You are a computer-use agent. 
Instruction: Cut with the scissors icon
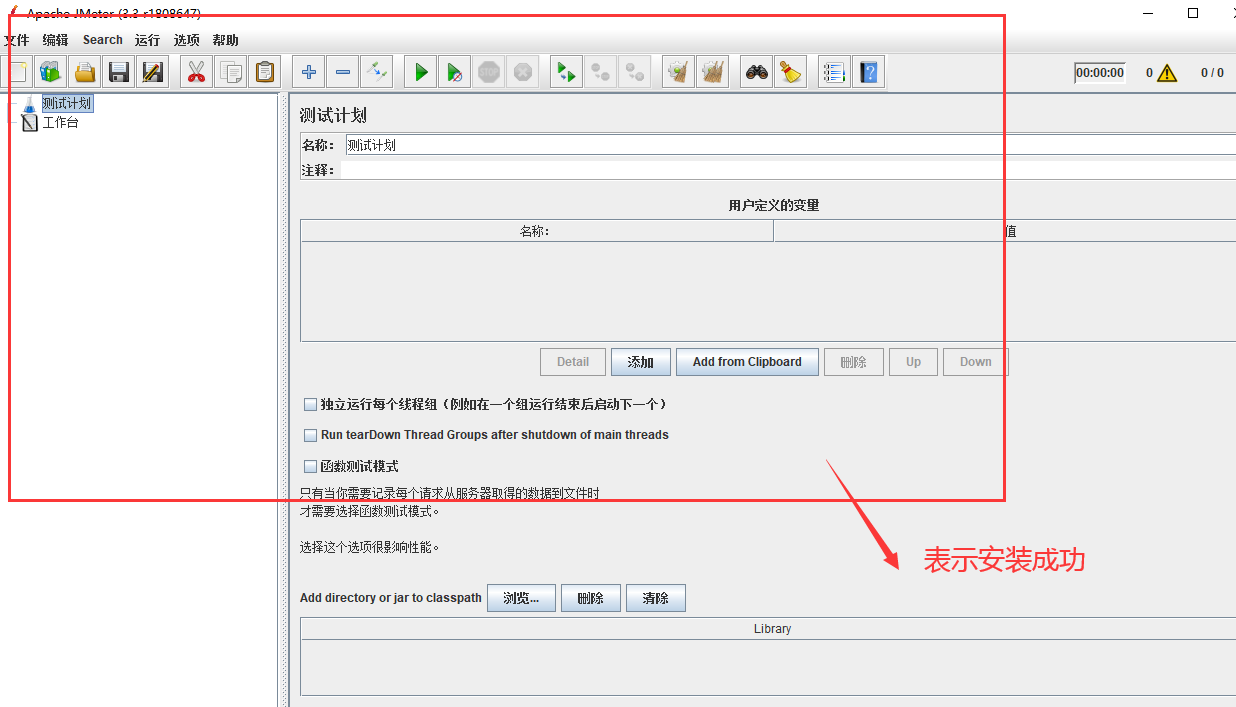[197, 72]
